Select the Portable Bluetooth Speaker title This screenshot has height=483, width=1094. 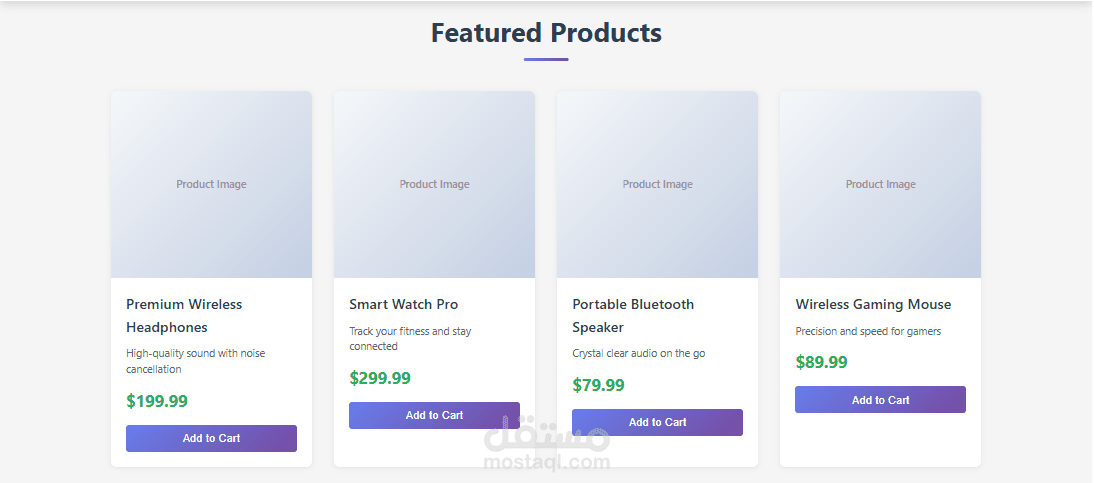[x=633, y=315]
